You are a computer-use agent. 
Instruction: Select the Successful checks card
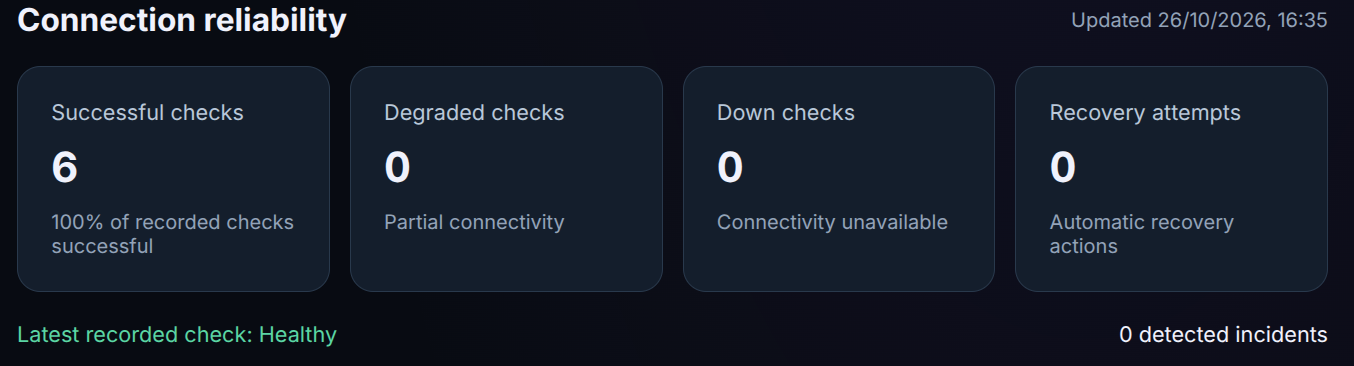click(x=173, y=179)
